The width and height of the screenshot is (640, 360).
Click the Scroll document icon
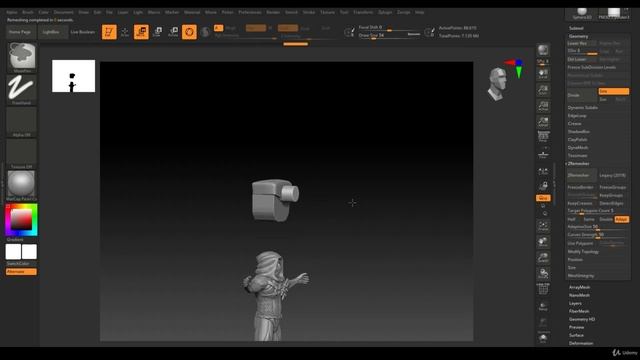pos(543,74)
